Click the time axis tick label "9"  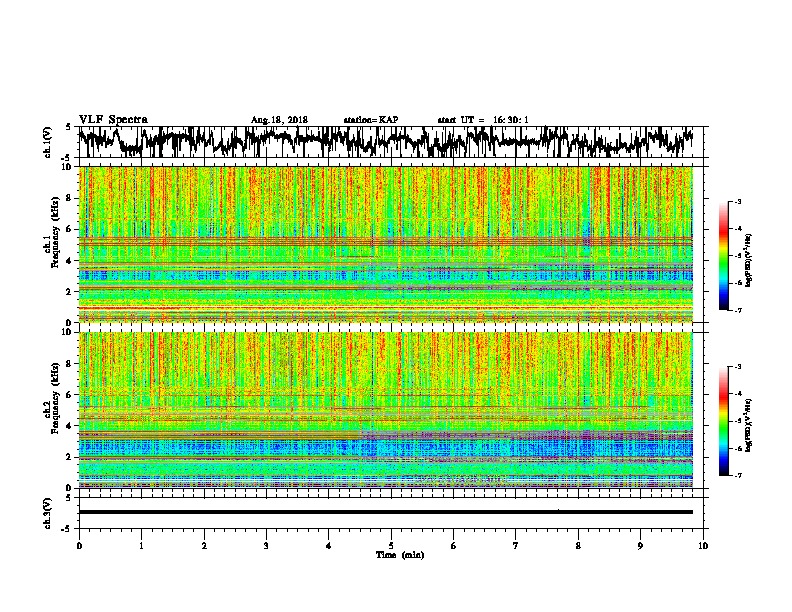pyautogui.click(x=640, y=546)
